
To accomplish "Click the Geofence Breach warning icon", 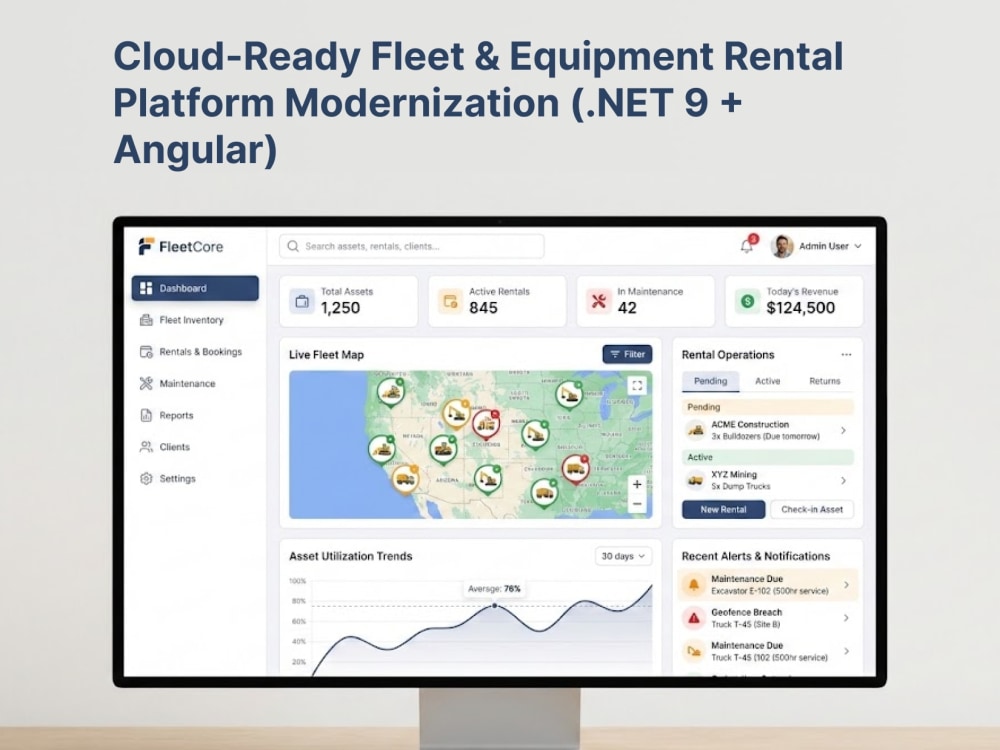I will (x=693, y=618).
